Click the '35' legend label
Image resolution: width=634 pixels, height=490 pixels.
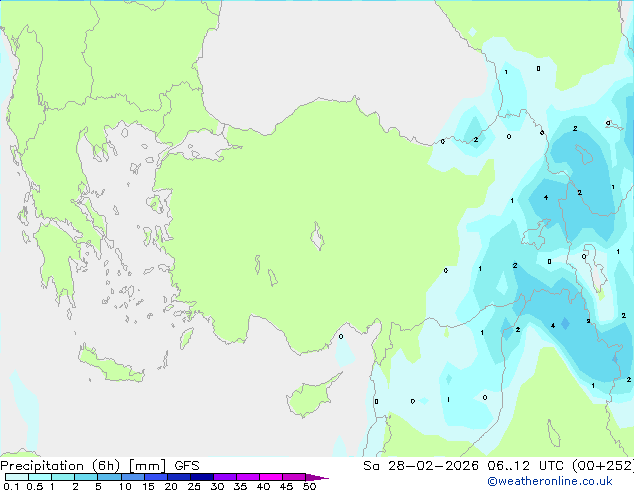(x=240, y=486)
